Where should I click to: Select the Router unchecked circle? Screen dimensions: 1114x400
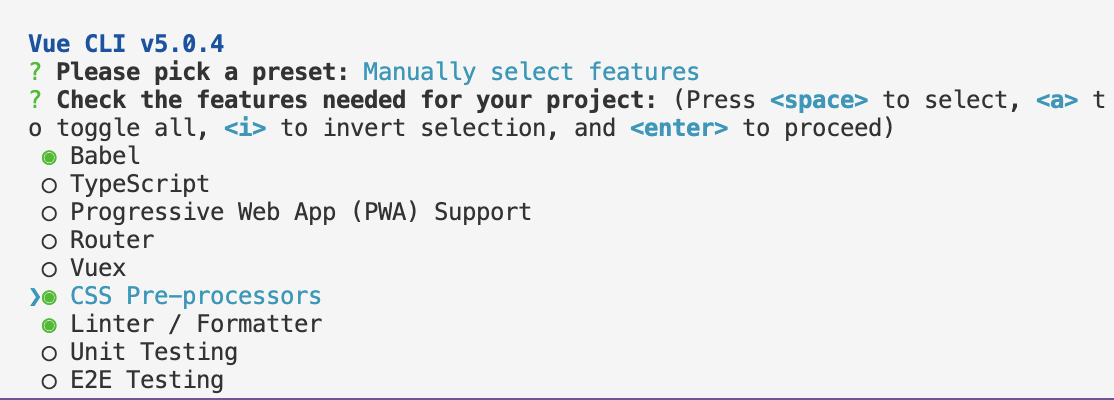tap(49, 242)
